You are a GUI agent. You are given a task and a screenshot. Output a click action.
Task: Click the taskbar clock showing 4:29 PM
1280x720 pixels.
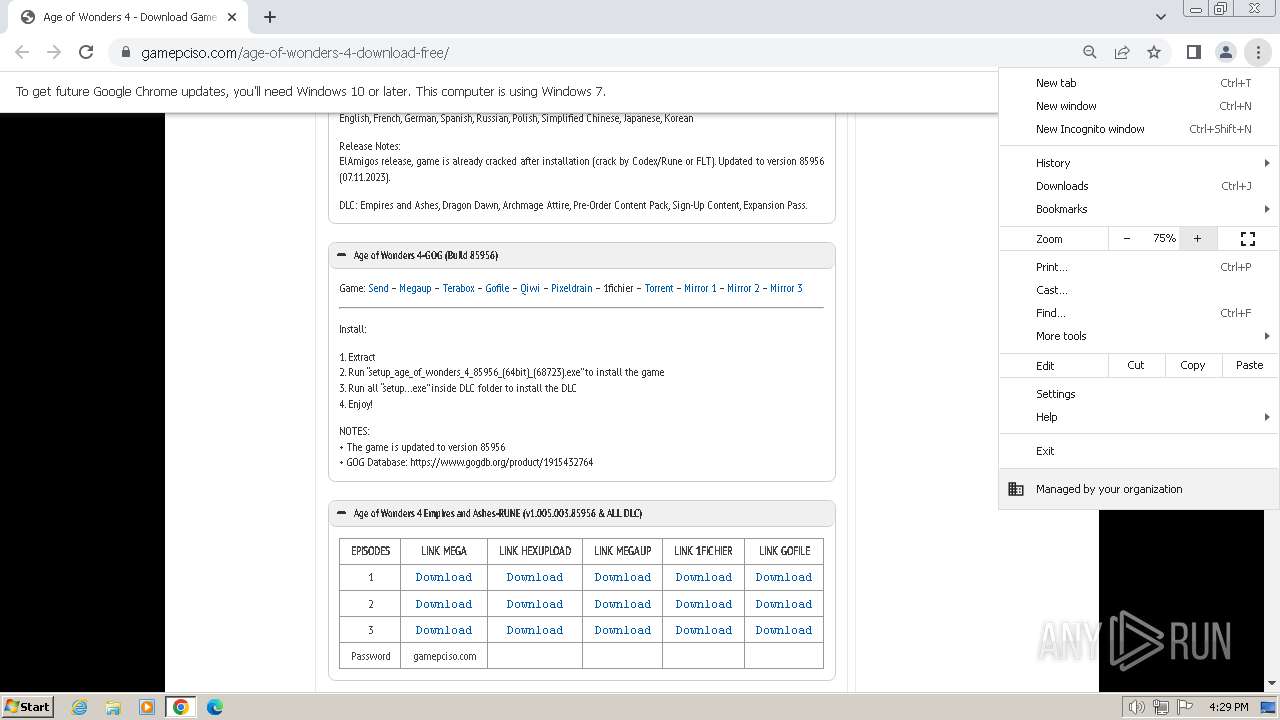[1229, 707]
